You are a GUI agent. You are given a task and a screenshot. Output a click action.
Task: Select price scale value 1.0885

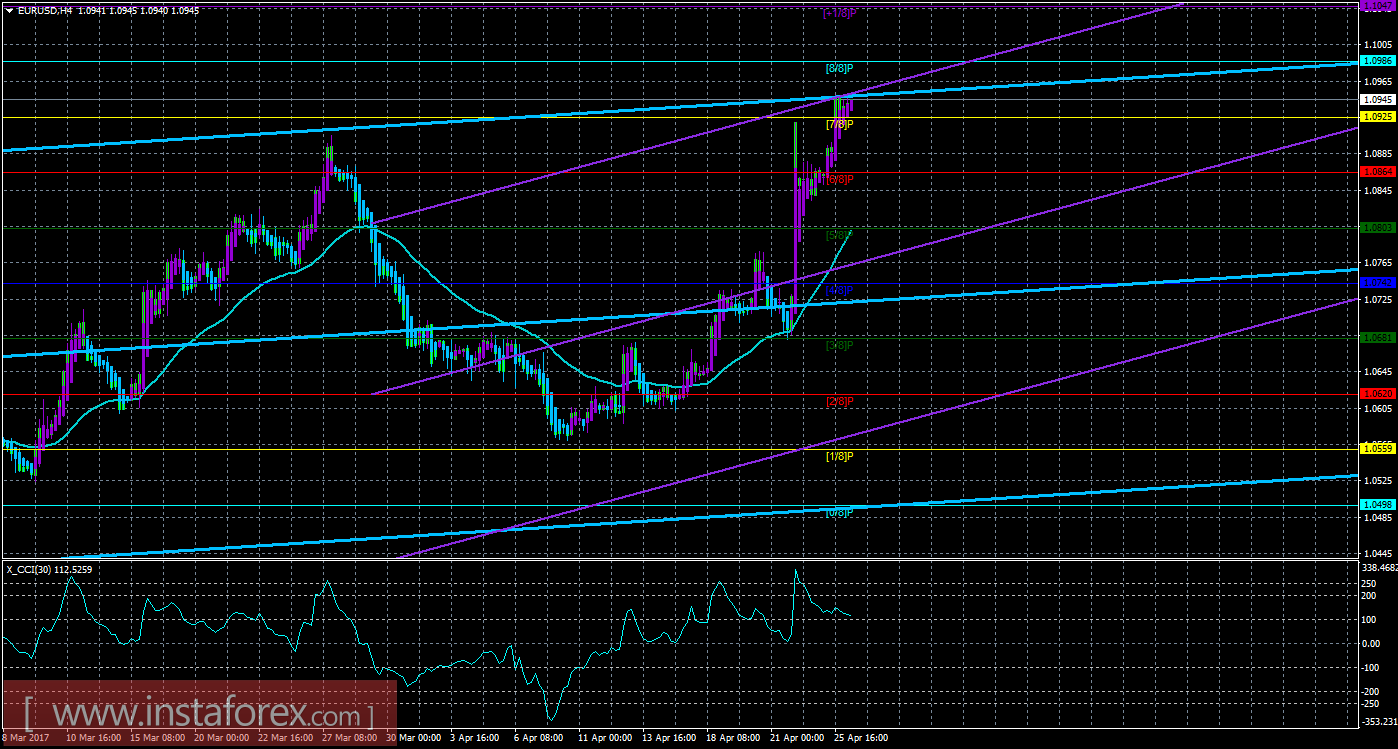1378,154
